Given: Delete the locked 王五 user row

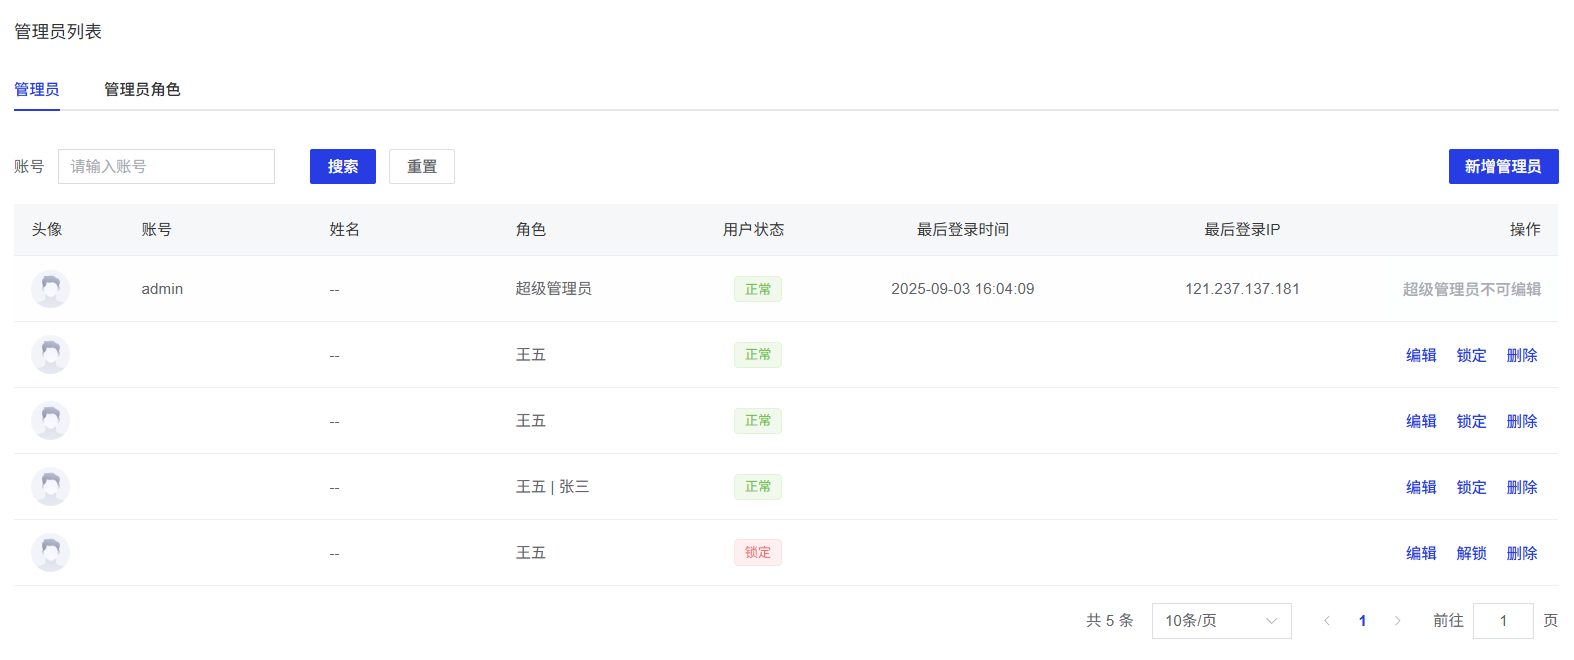Looking at the screenshot, I should click(x=1522, y=553).
